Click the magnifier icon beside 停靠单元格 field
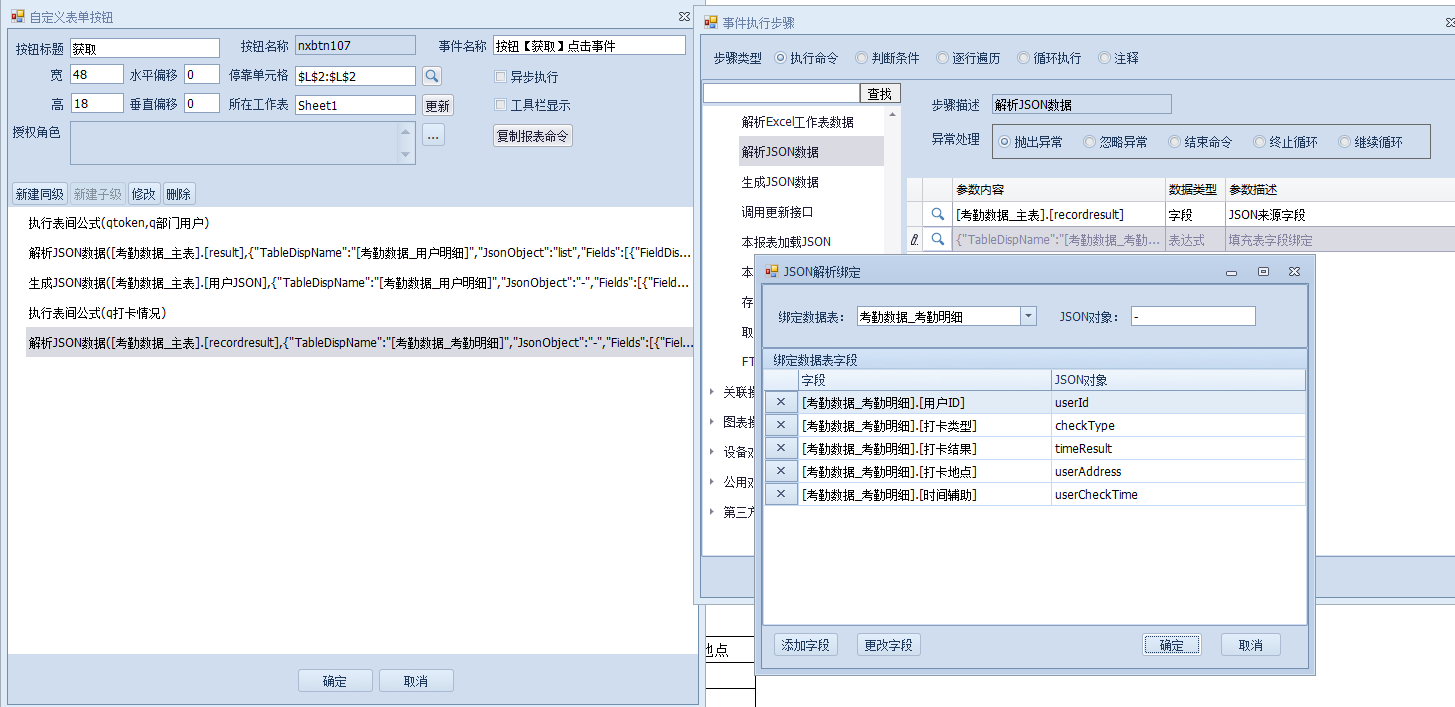 431,76
